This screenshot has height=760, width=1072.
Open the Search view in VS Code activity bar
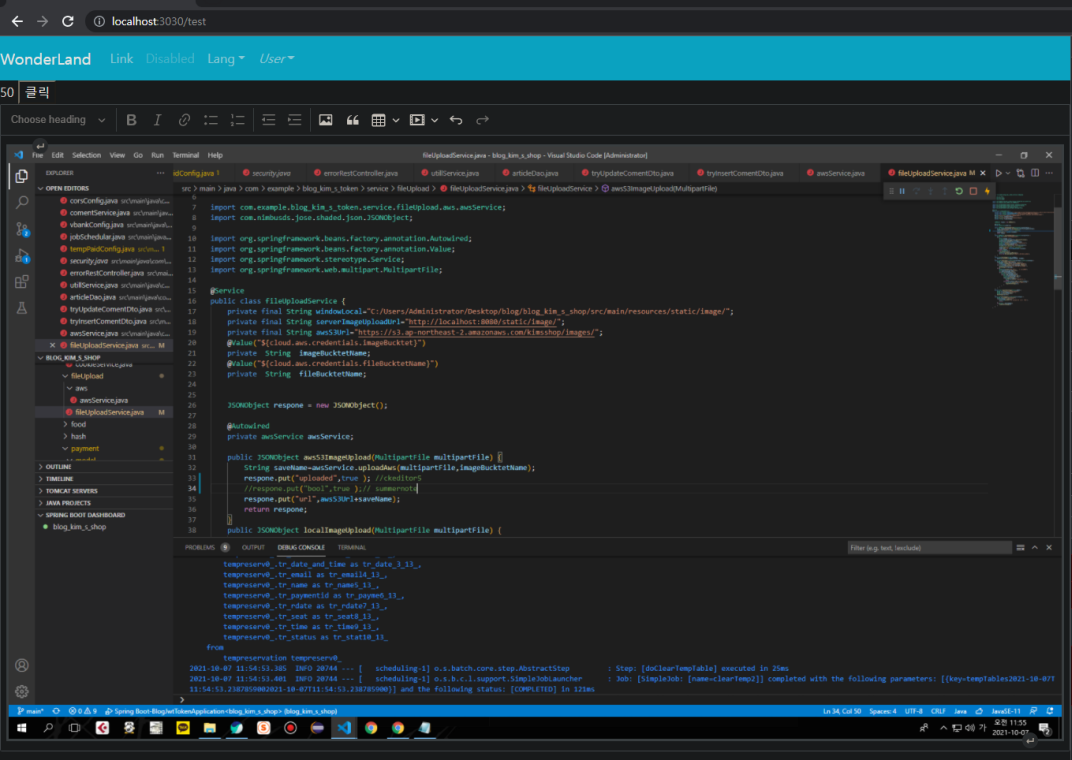pos(22,202)
